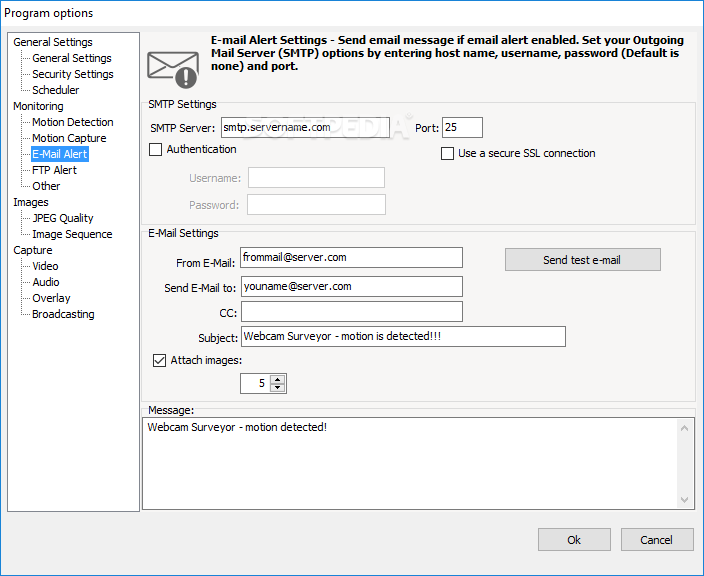Viewport: 704px width, 576px height.
Task: Open Video capture settings
Action: [x=45, y=266]
